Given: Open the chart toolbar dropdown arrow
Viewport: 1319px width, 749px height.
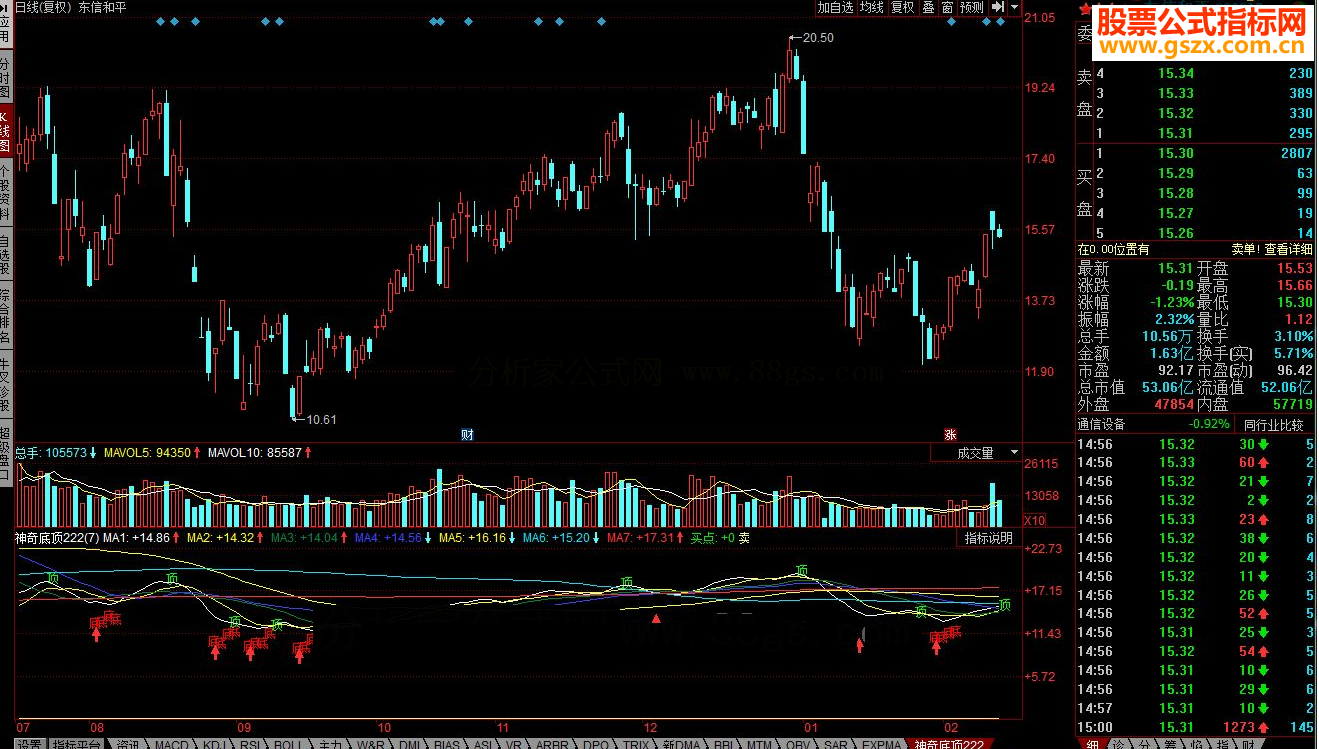Looking at the screenshot, I should [1014, 7].
